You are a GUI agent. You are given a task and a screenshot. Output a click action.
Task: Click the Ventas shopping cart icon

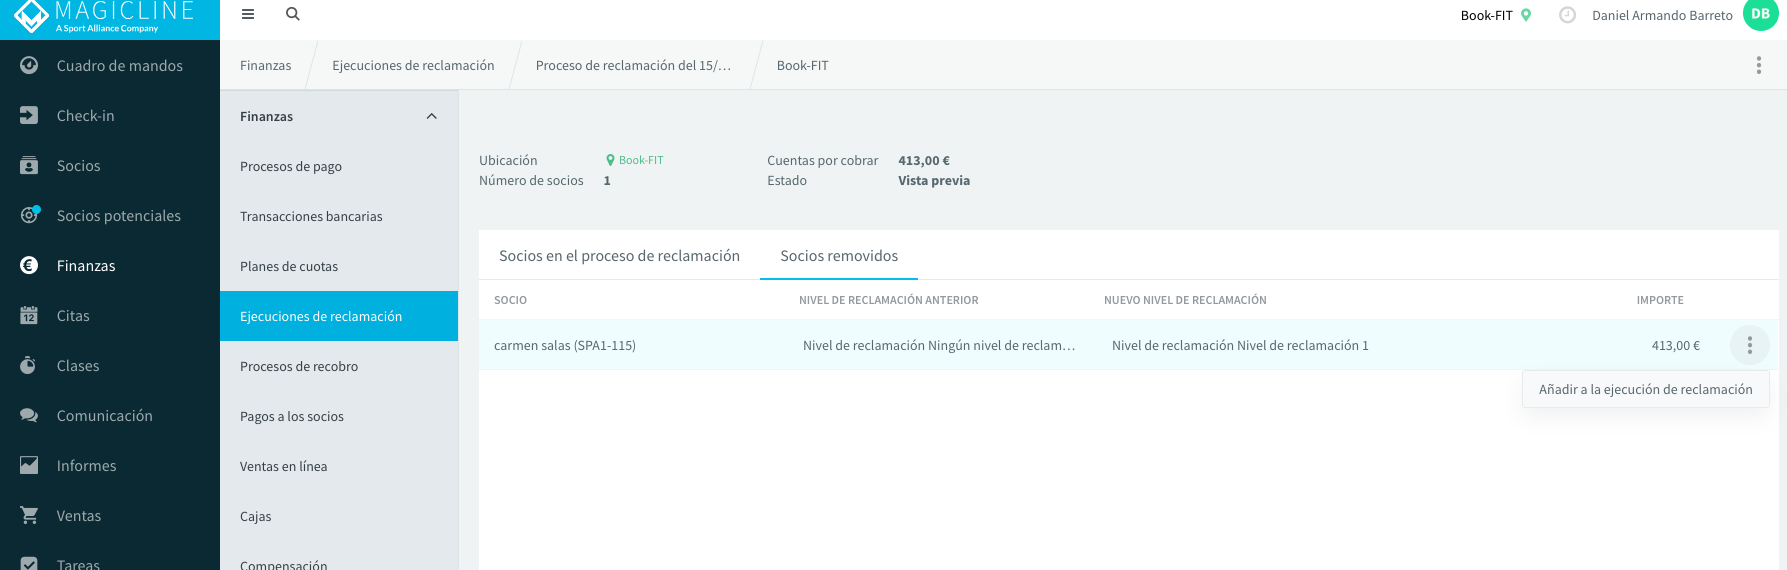coord(29,515)
